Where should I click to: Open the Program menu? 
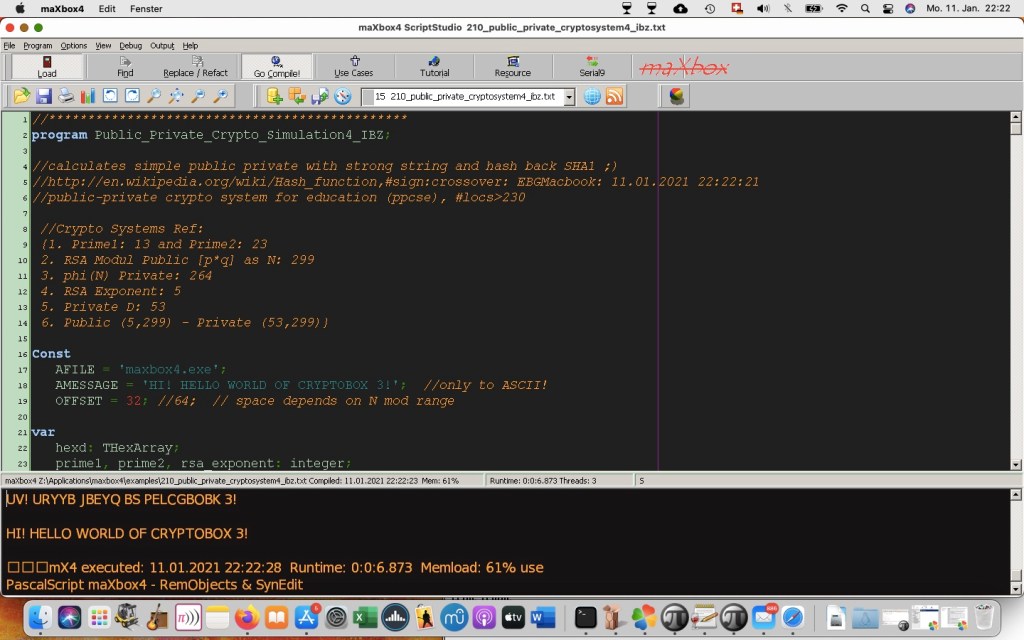pyautogui.click(x=38, y=46)
